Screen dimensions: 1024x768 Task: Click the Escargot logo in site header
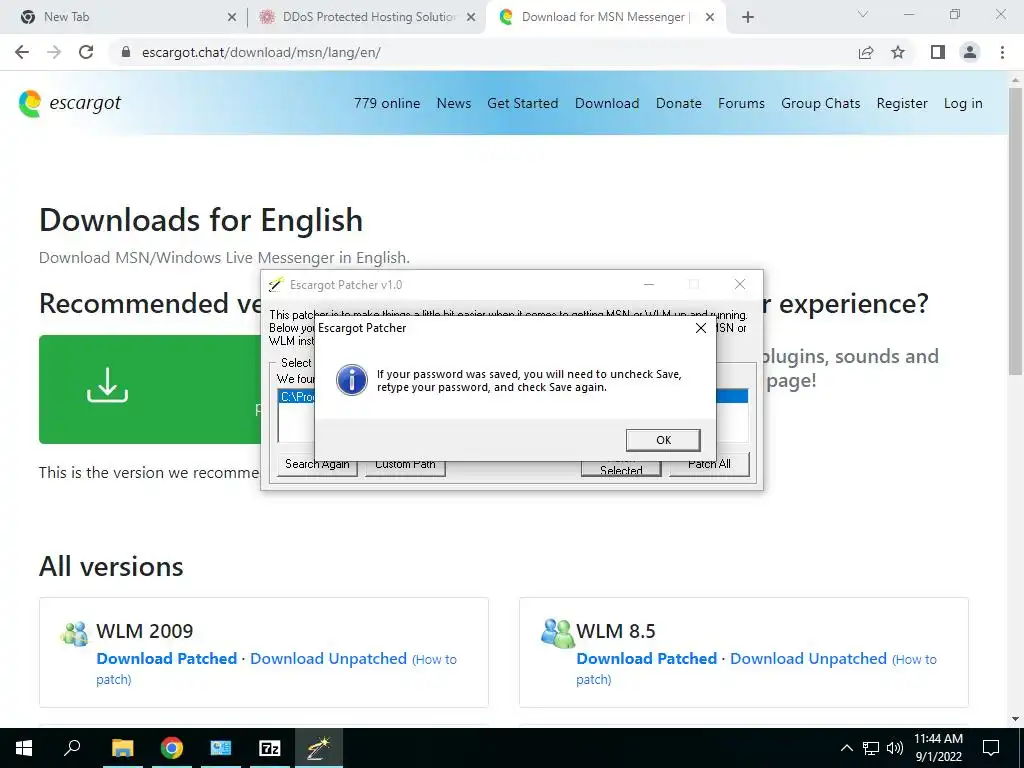[x=70, y=103]
